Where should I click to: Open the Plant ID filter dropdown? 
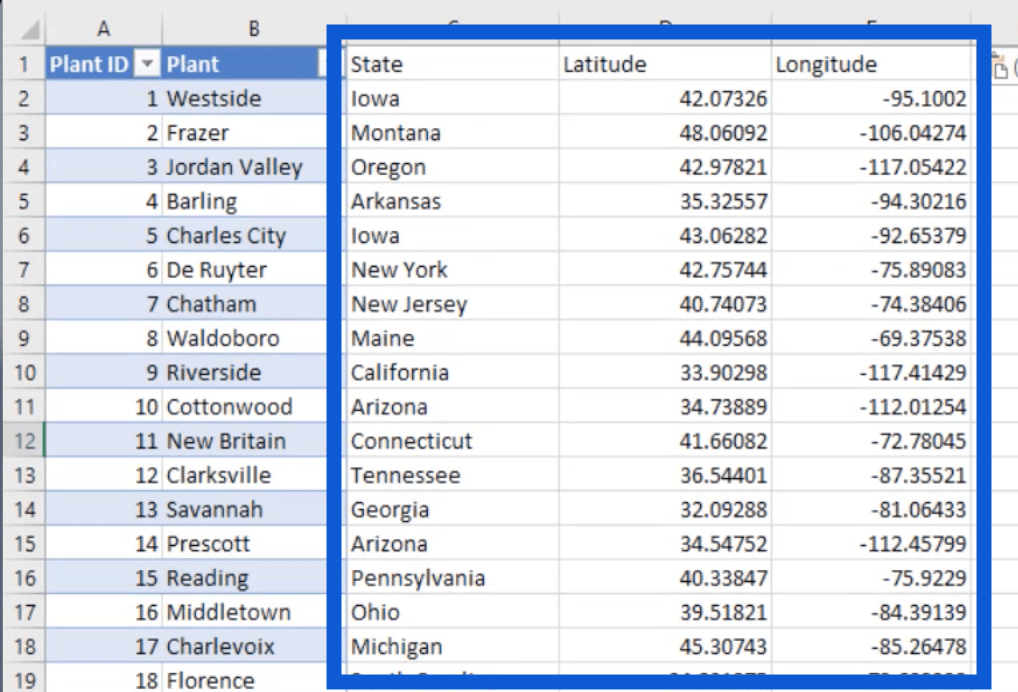[x=147, y=64]
